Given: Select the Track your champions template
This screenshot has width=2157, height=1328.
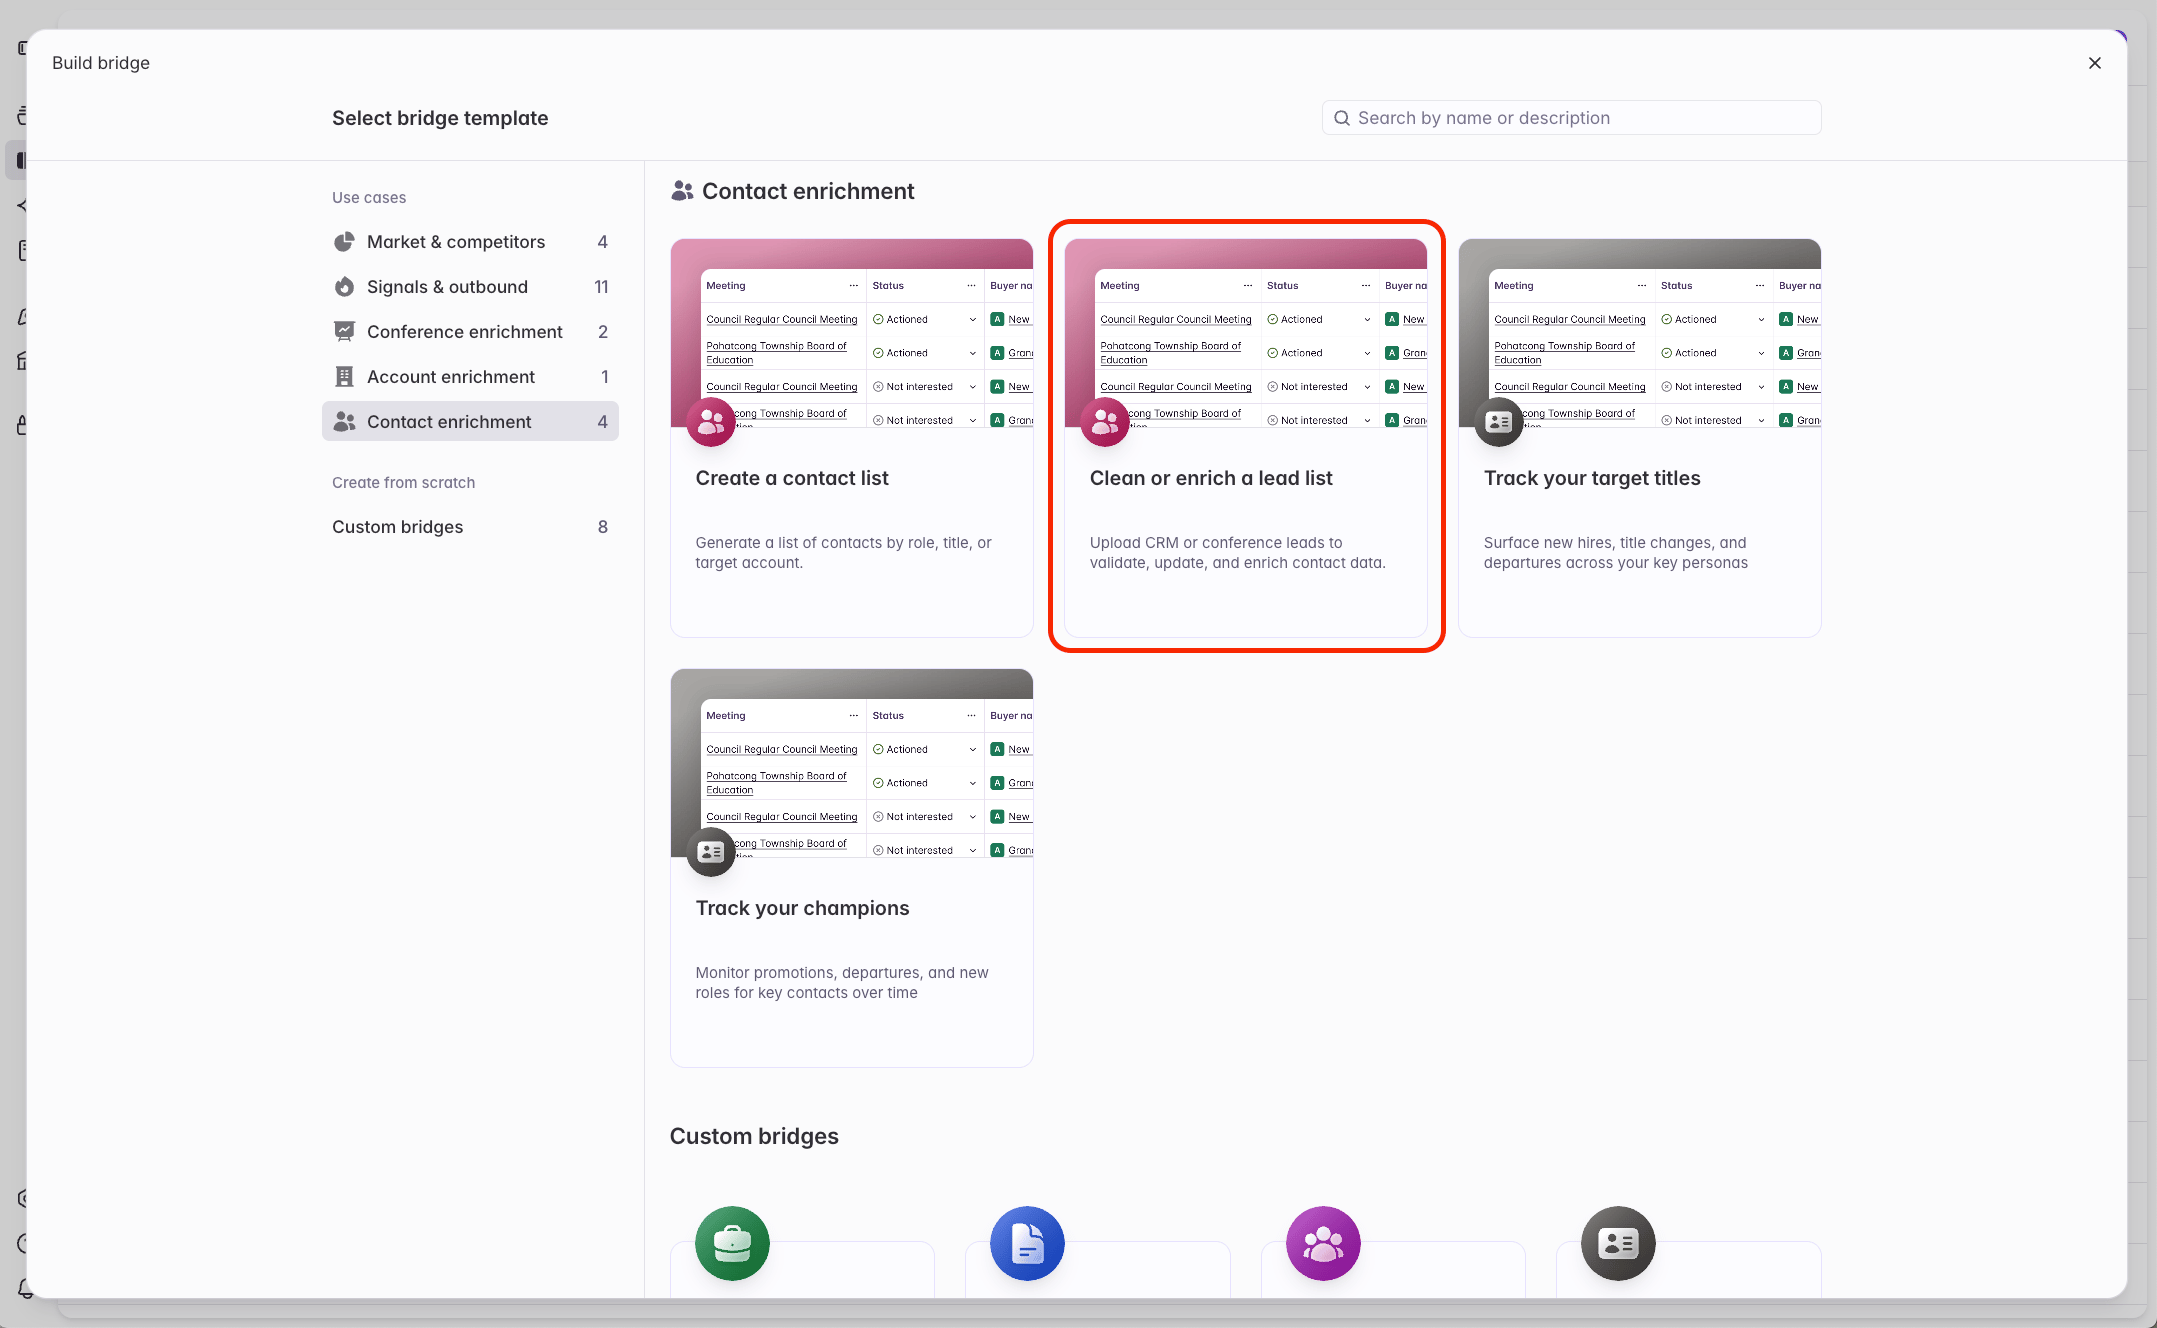Looking at the screenshot, I should tap(852, 868).
